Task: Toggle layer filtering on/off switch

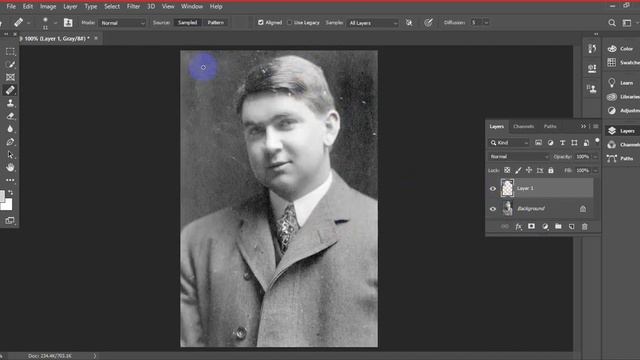Action: (x=597, y=141)
